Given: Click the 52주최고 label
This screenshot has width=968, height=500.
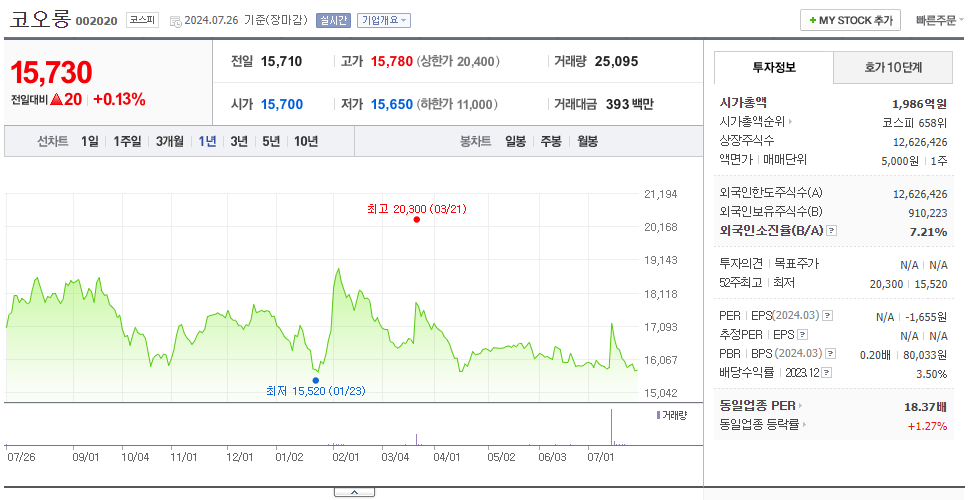Looking at the screenshot, I should pyautogui.click(x=741, y=283).
